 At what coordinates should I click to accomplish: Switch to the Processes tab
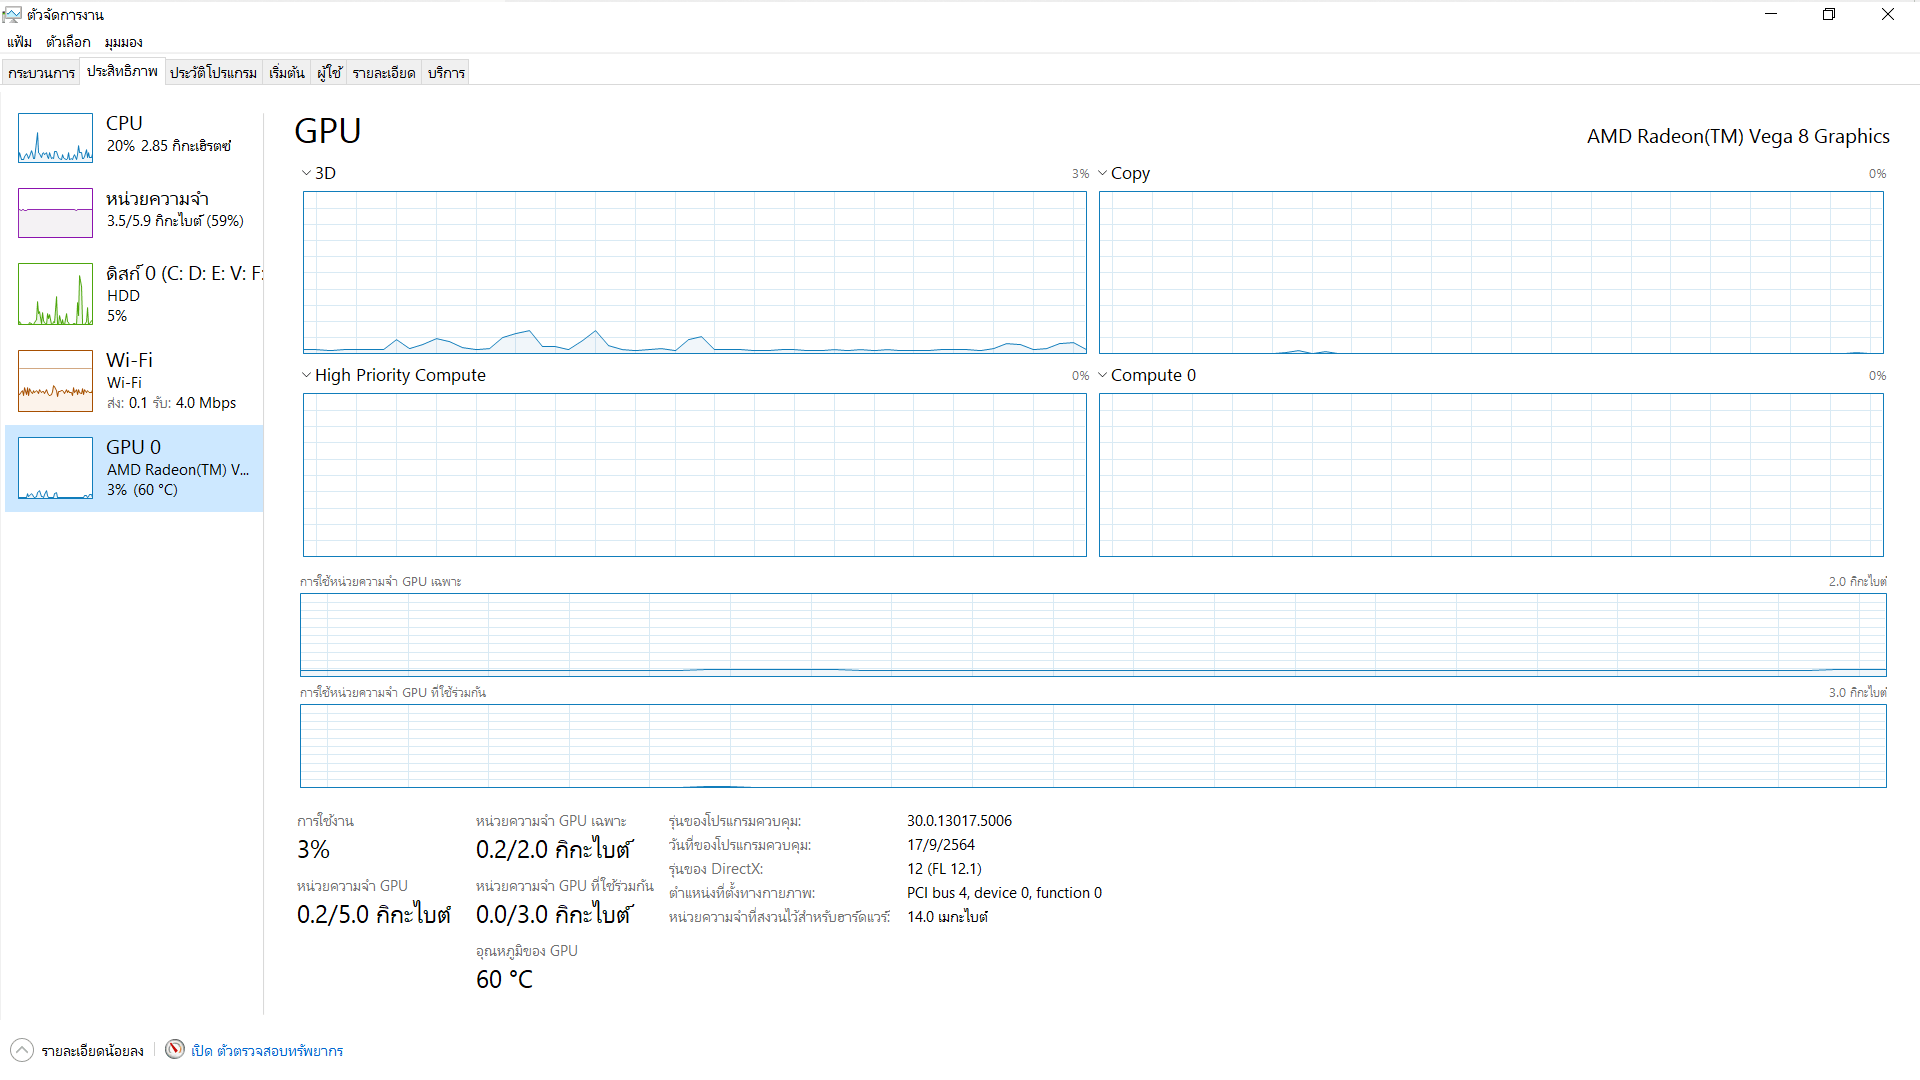41,73
